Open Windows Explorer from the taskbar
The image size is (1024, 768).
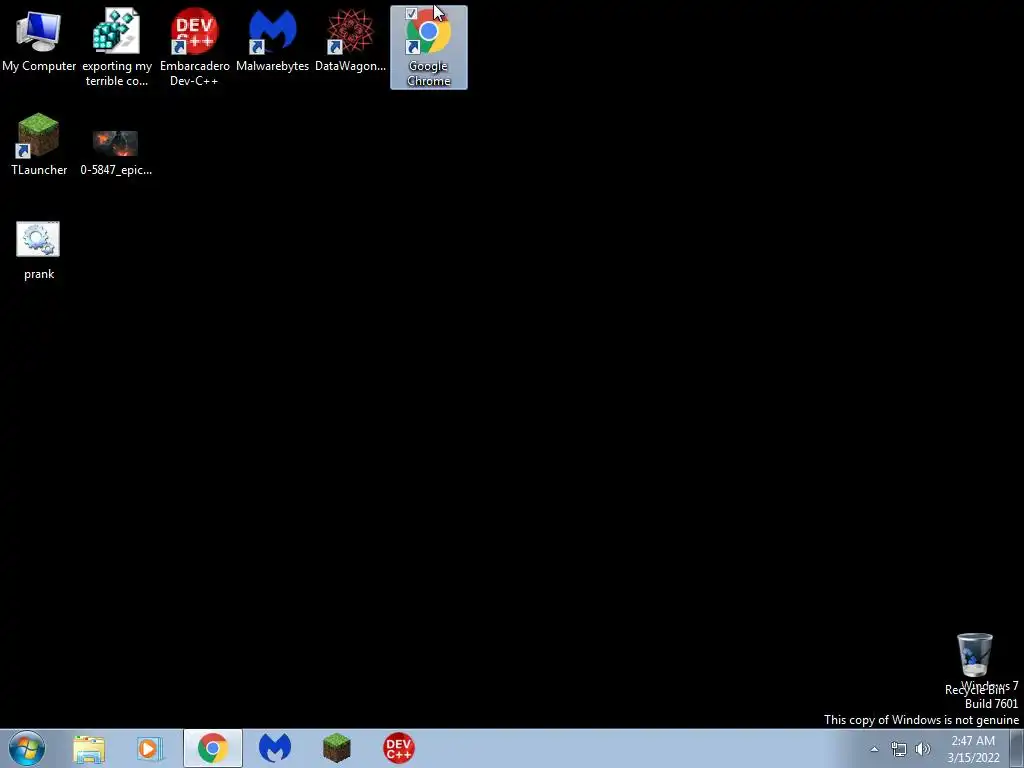coord(89,748)
